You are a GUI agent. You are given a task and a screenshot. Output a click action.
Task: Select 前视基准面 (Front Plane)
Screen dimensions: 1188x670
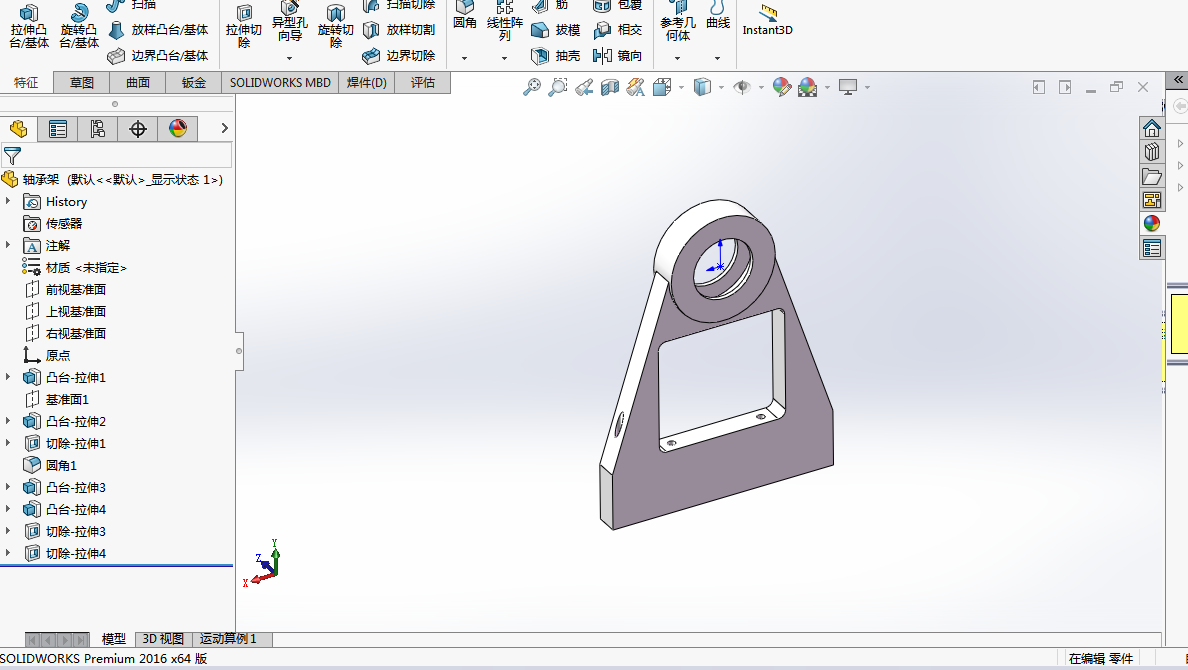coord(65,290)
